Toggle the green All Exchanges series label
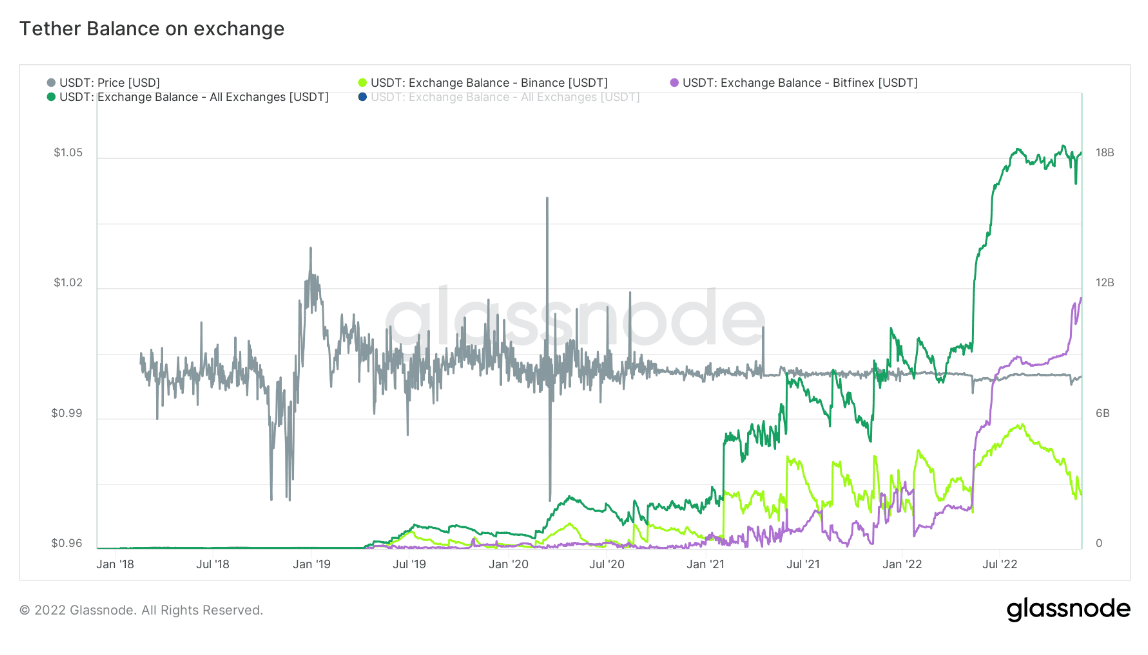Image resolution: width=1148 pixels, height=655 pixels. click(194, 97)
